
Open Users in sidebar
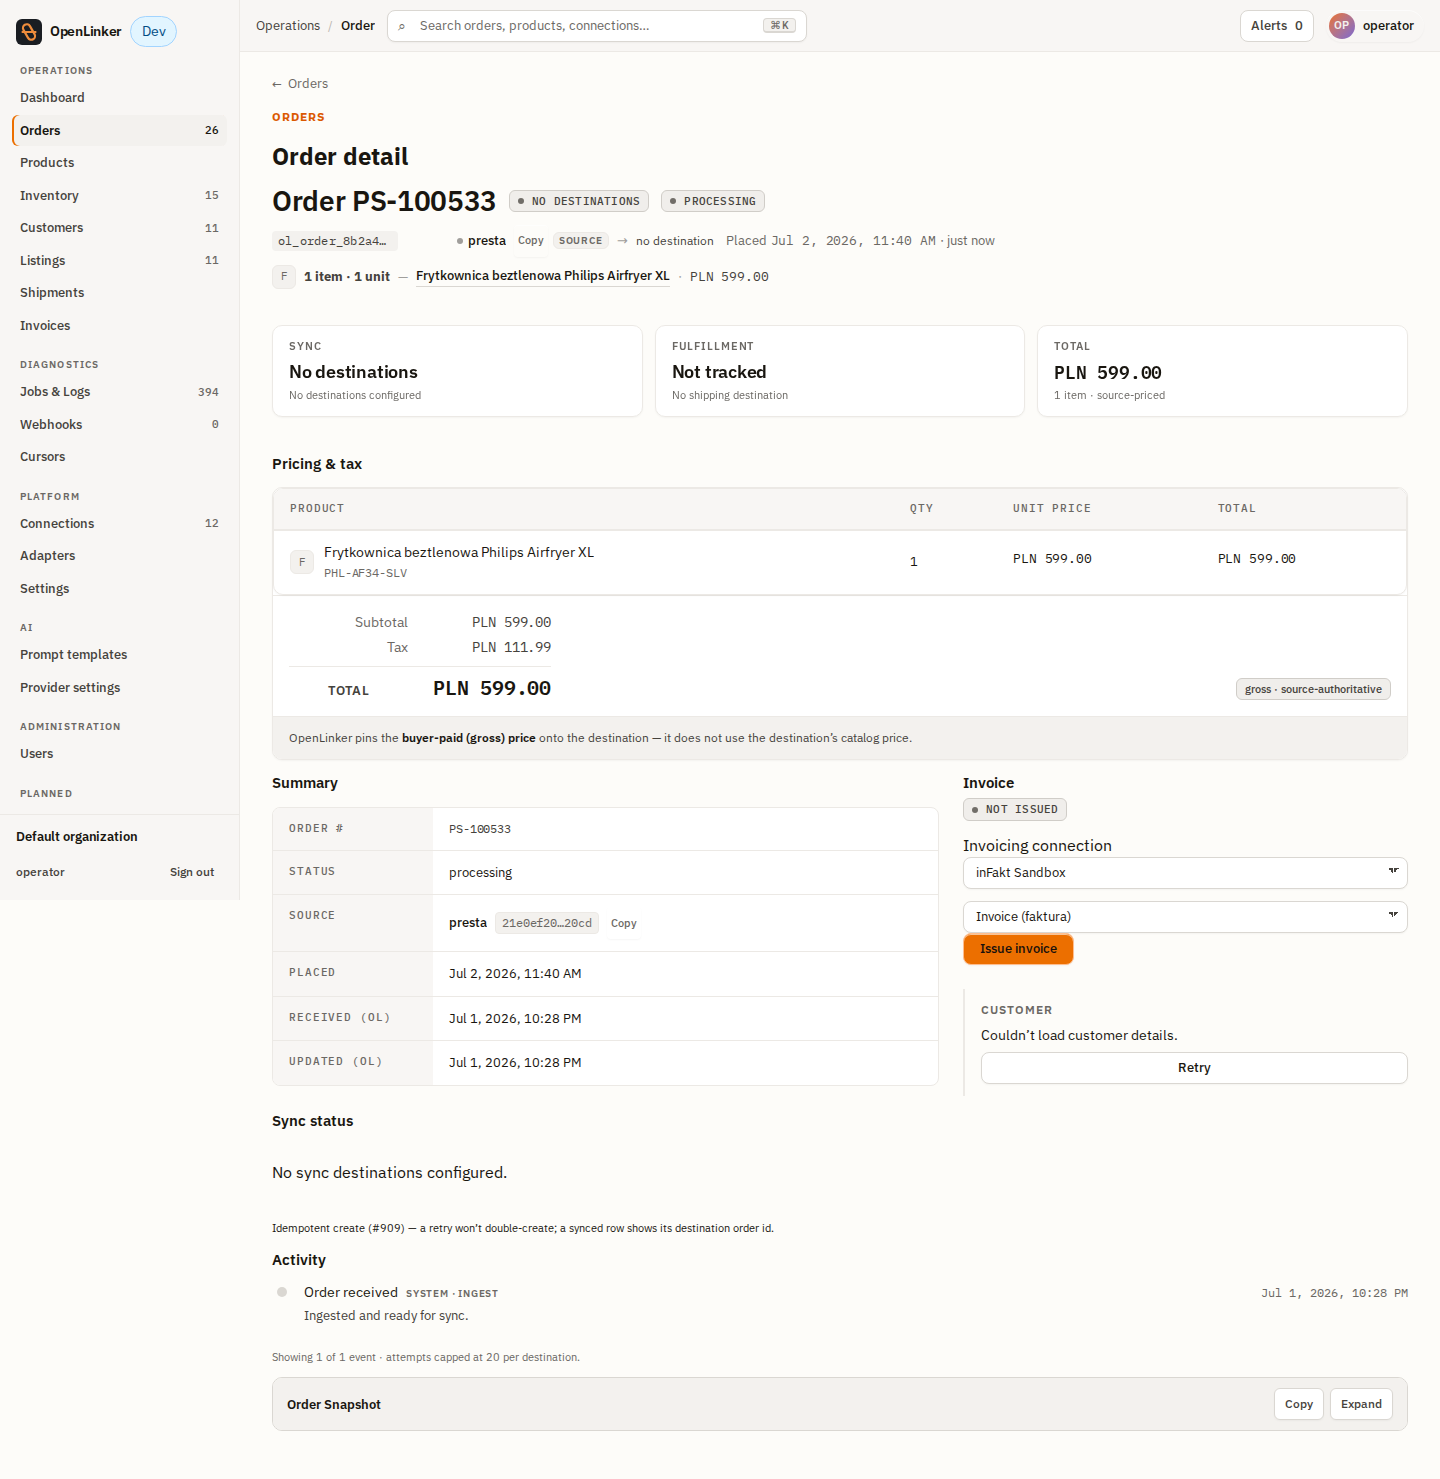[x=119, y=754]
